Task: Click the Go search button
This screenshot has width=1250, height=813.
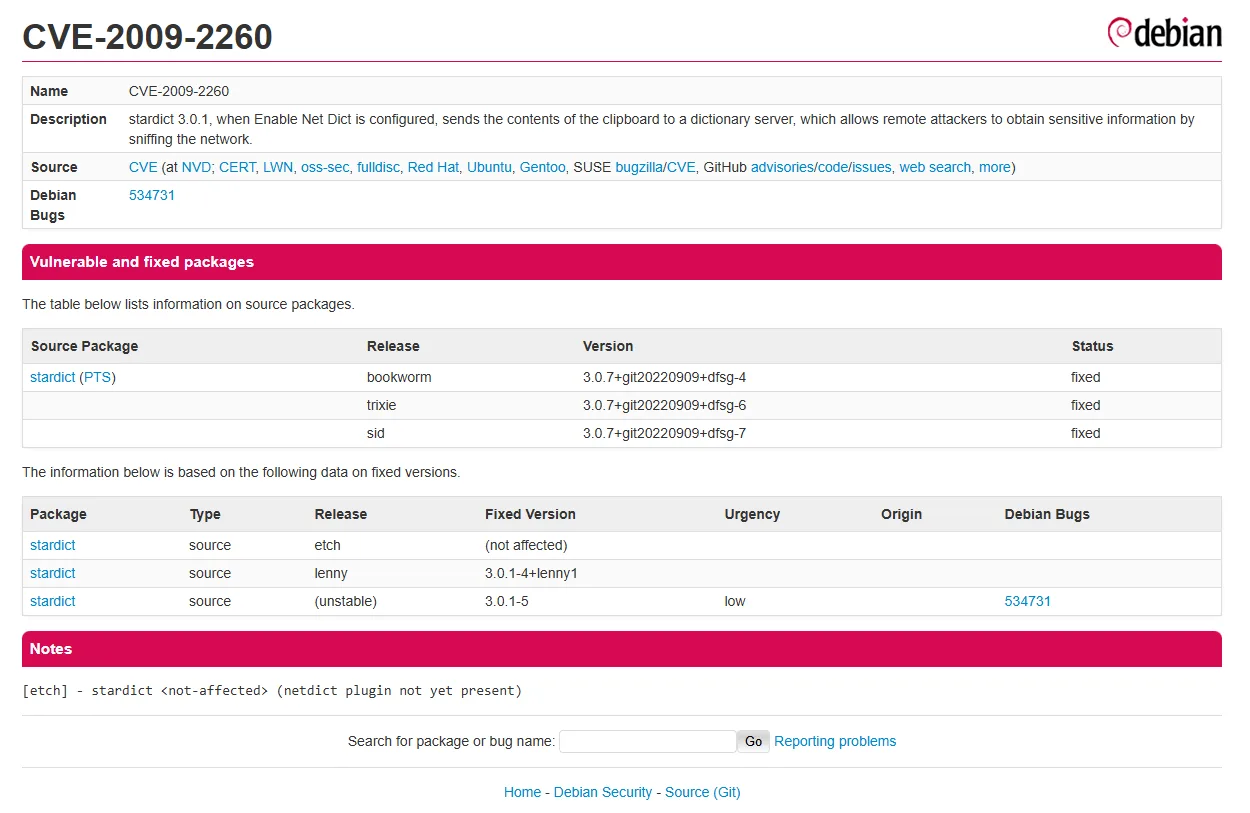Action: coord(753,741)
